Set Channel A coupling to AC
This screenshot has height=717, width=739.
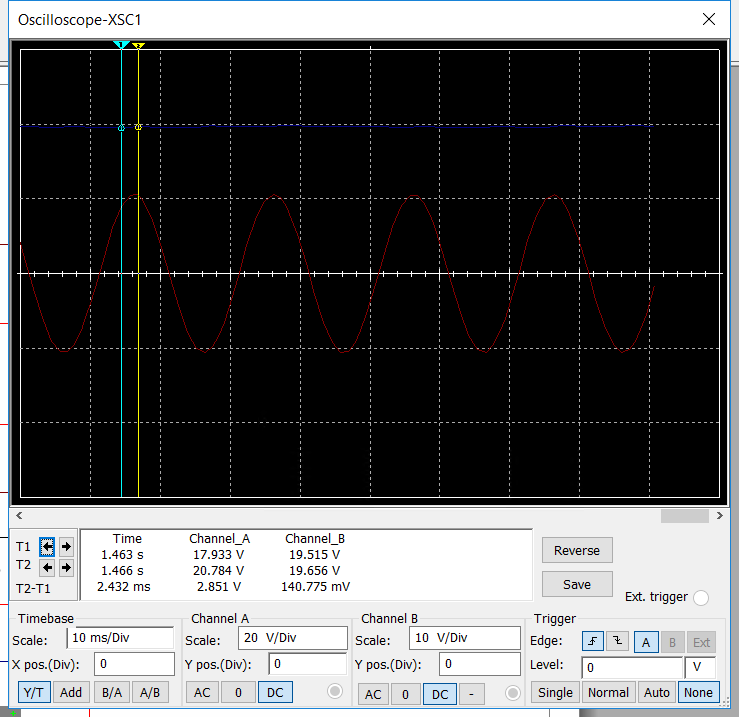tap(201, 692)
